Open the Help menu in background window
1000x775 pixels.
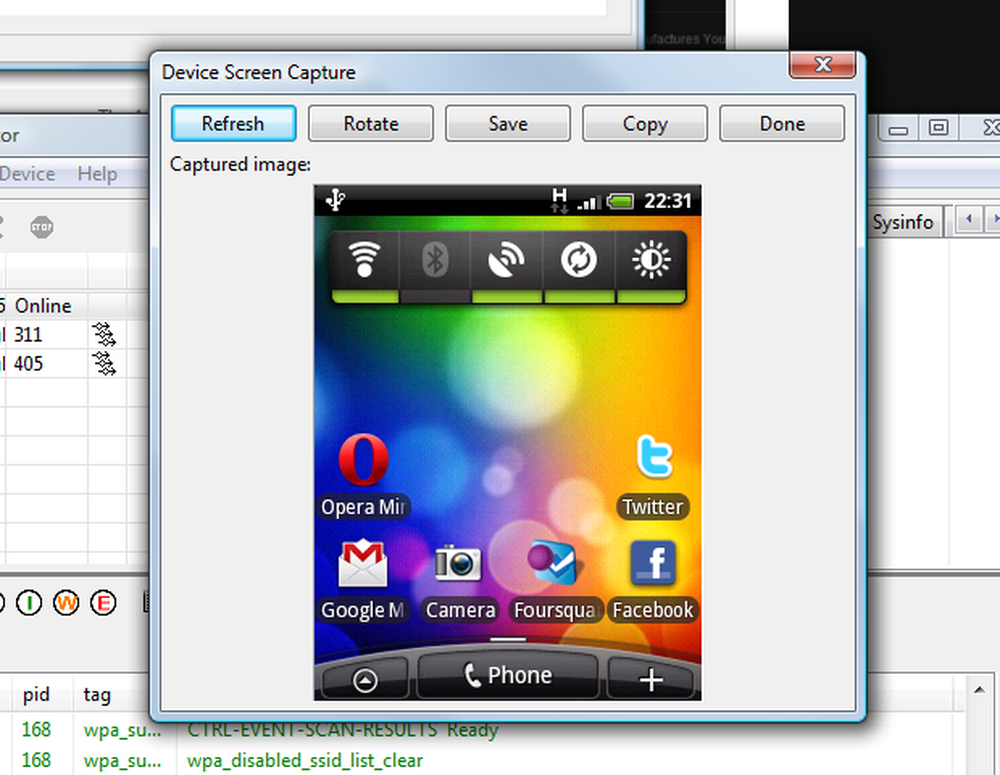click(x=97, y=174)
